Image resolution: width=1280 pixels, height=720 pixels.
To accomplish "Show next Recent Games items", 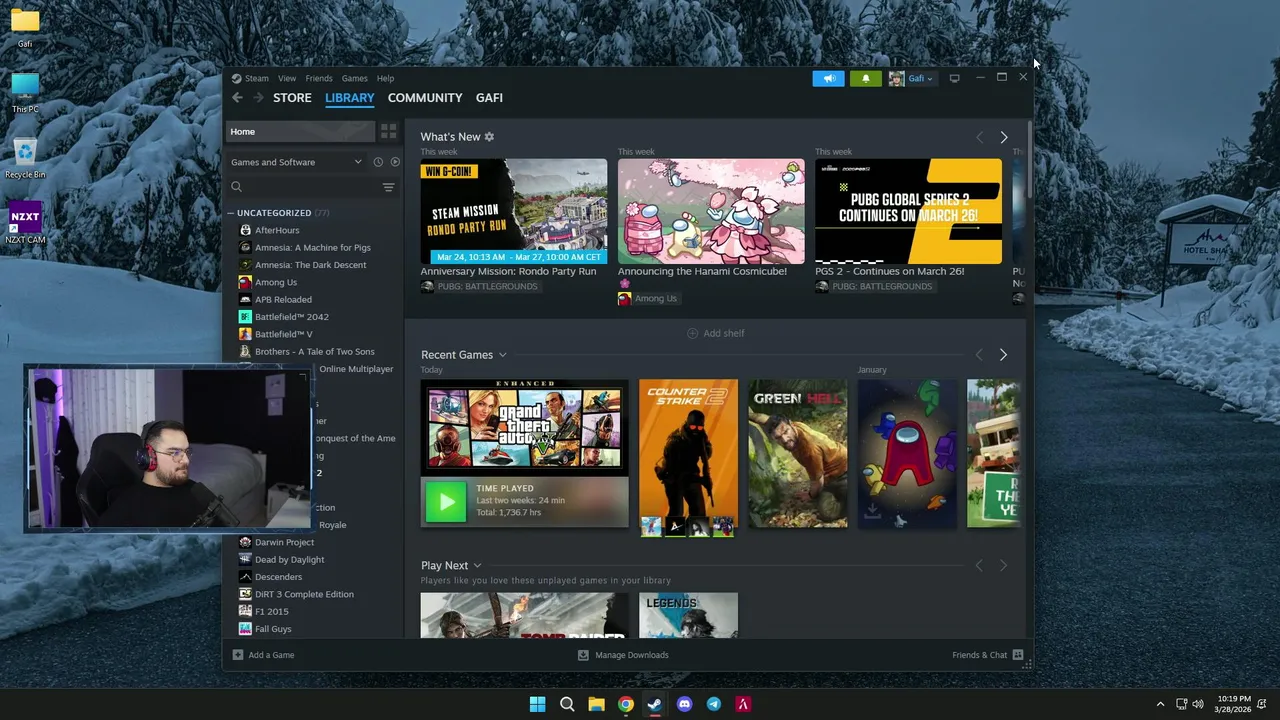I will 1003,355.
